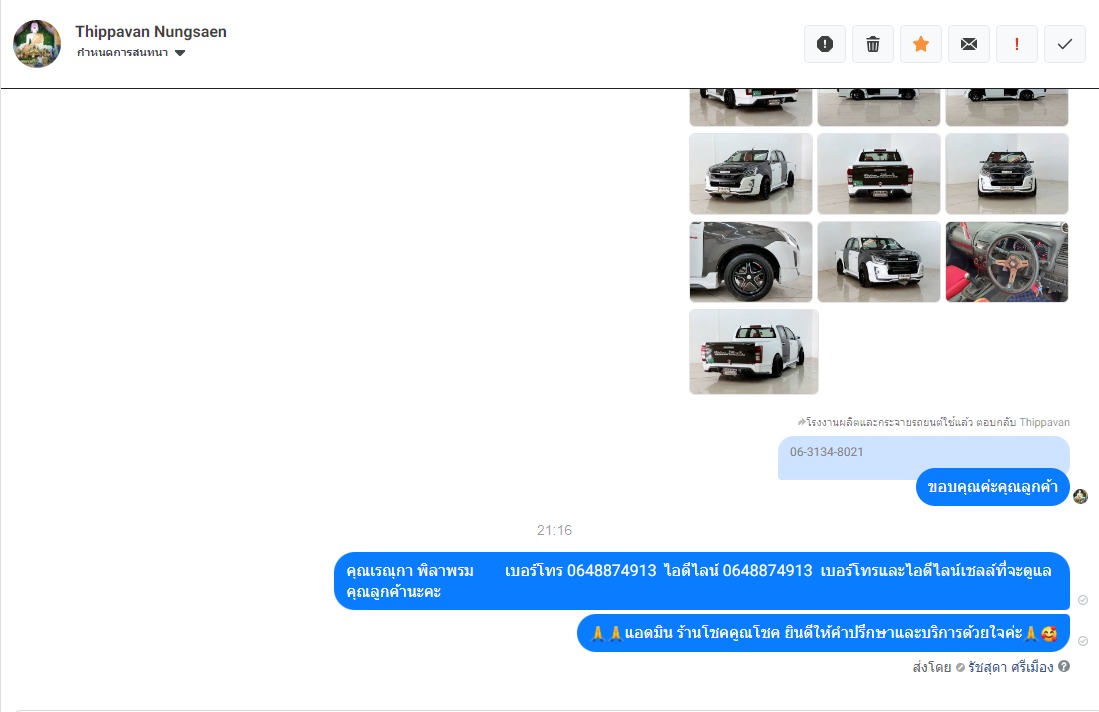Open the truck photo left of the rear view photo

coord(751,174)
